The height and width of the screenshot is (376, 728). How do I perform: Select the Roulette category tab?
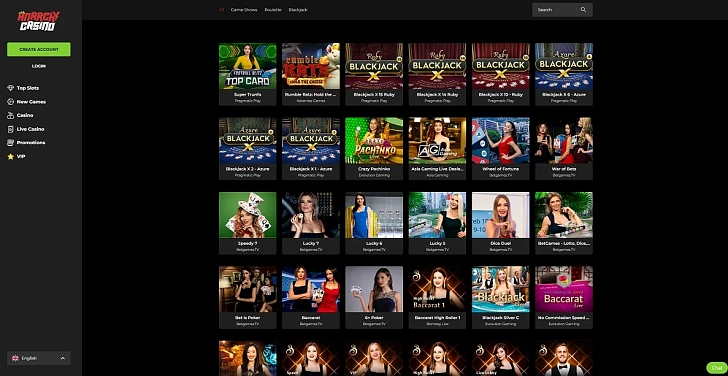273,10
